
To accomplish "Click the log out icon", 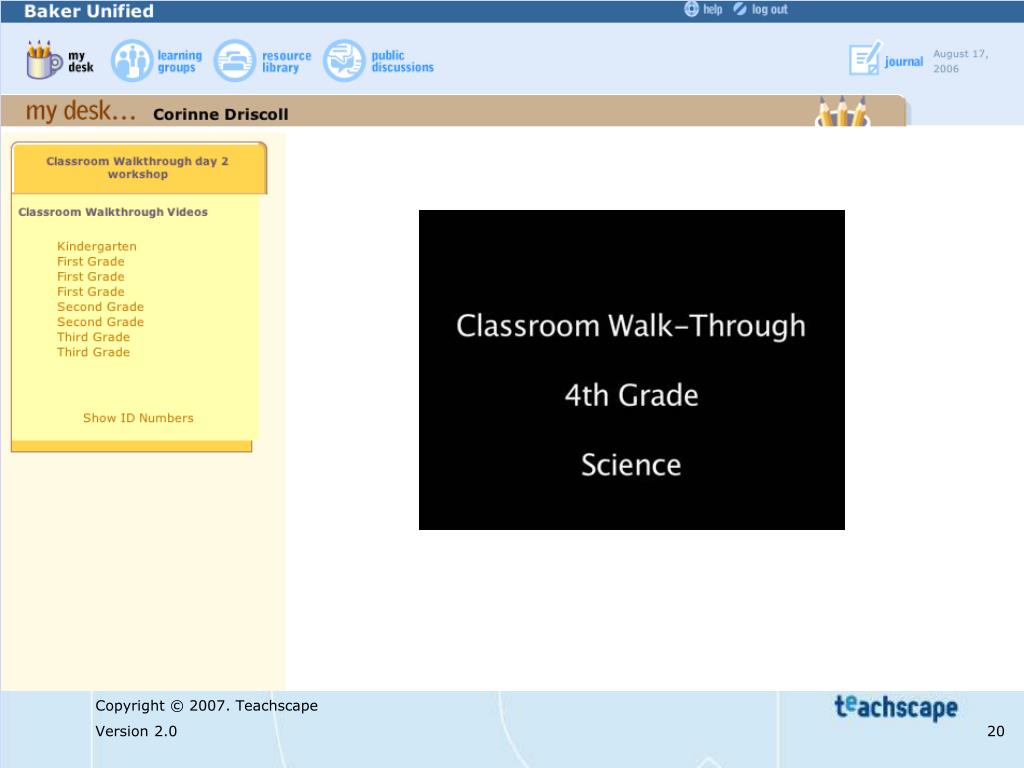I will (x=739, y=9).
